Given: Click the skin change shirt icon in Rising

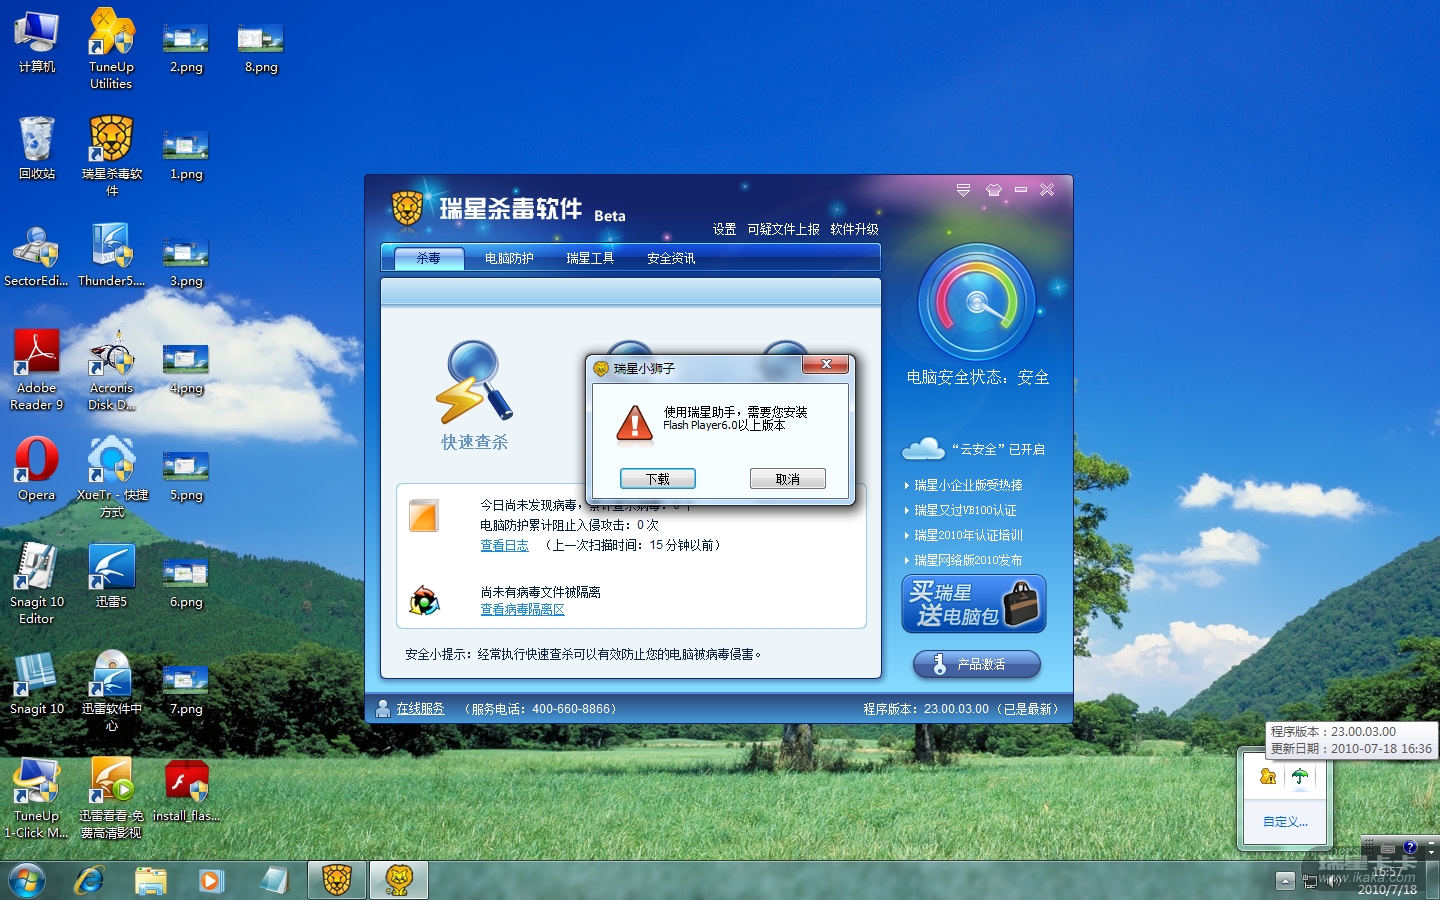Looking at the screenshot, I should point(993,189).
